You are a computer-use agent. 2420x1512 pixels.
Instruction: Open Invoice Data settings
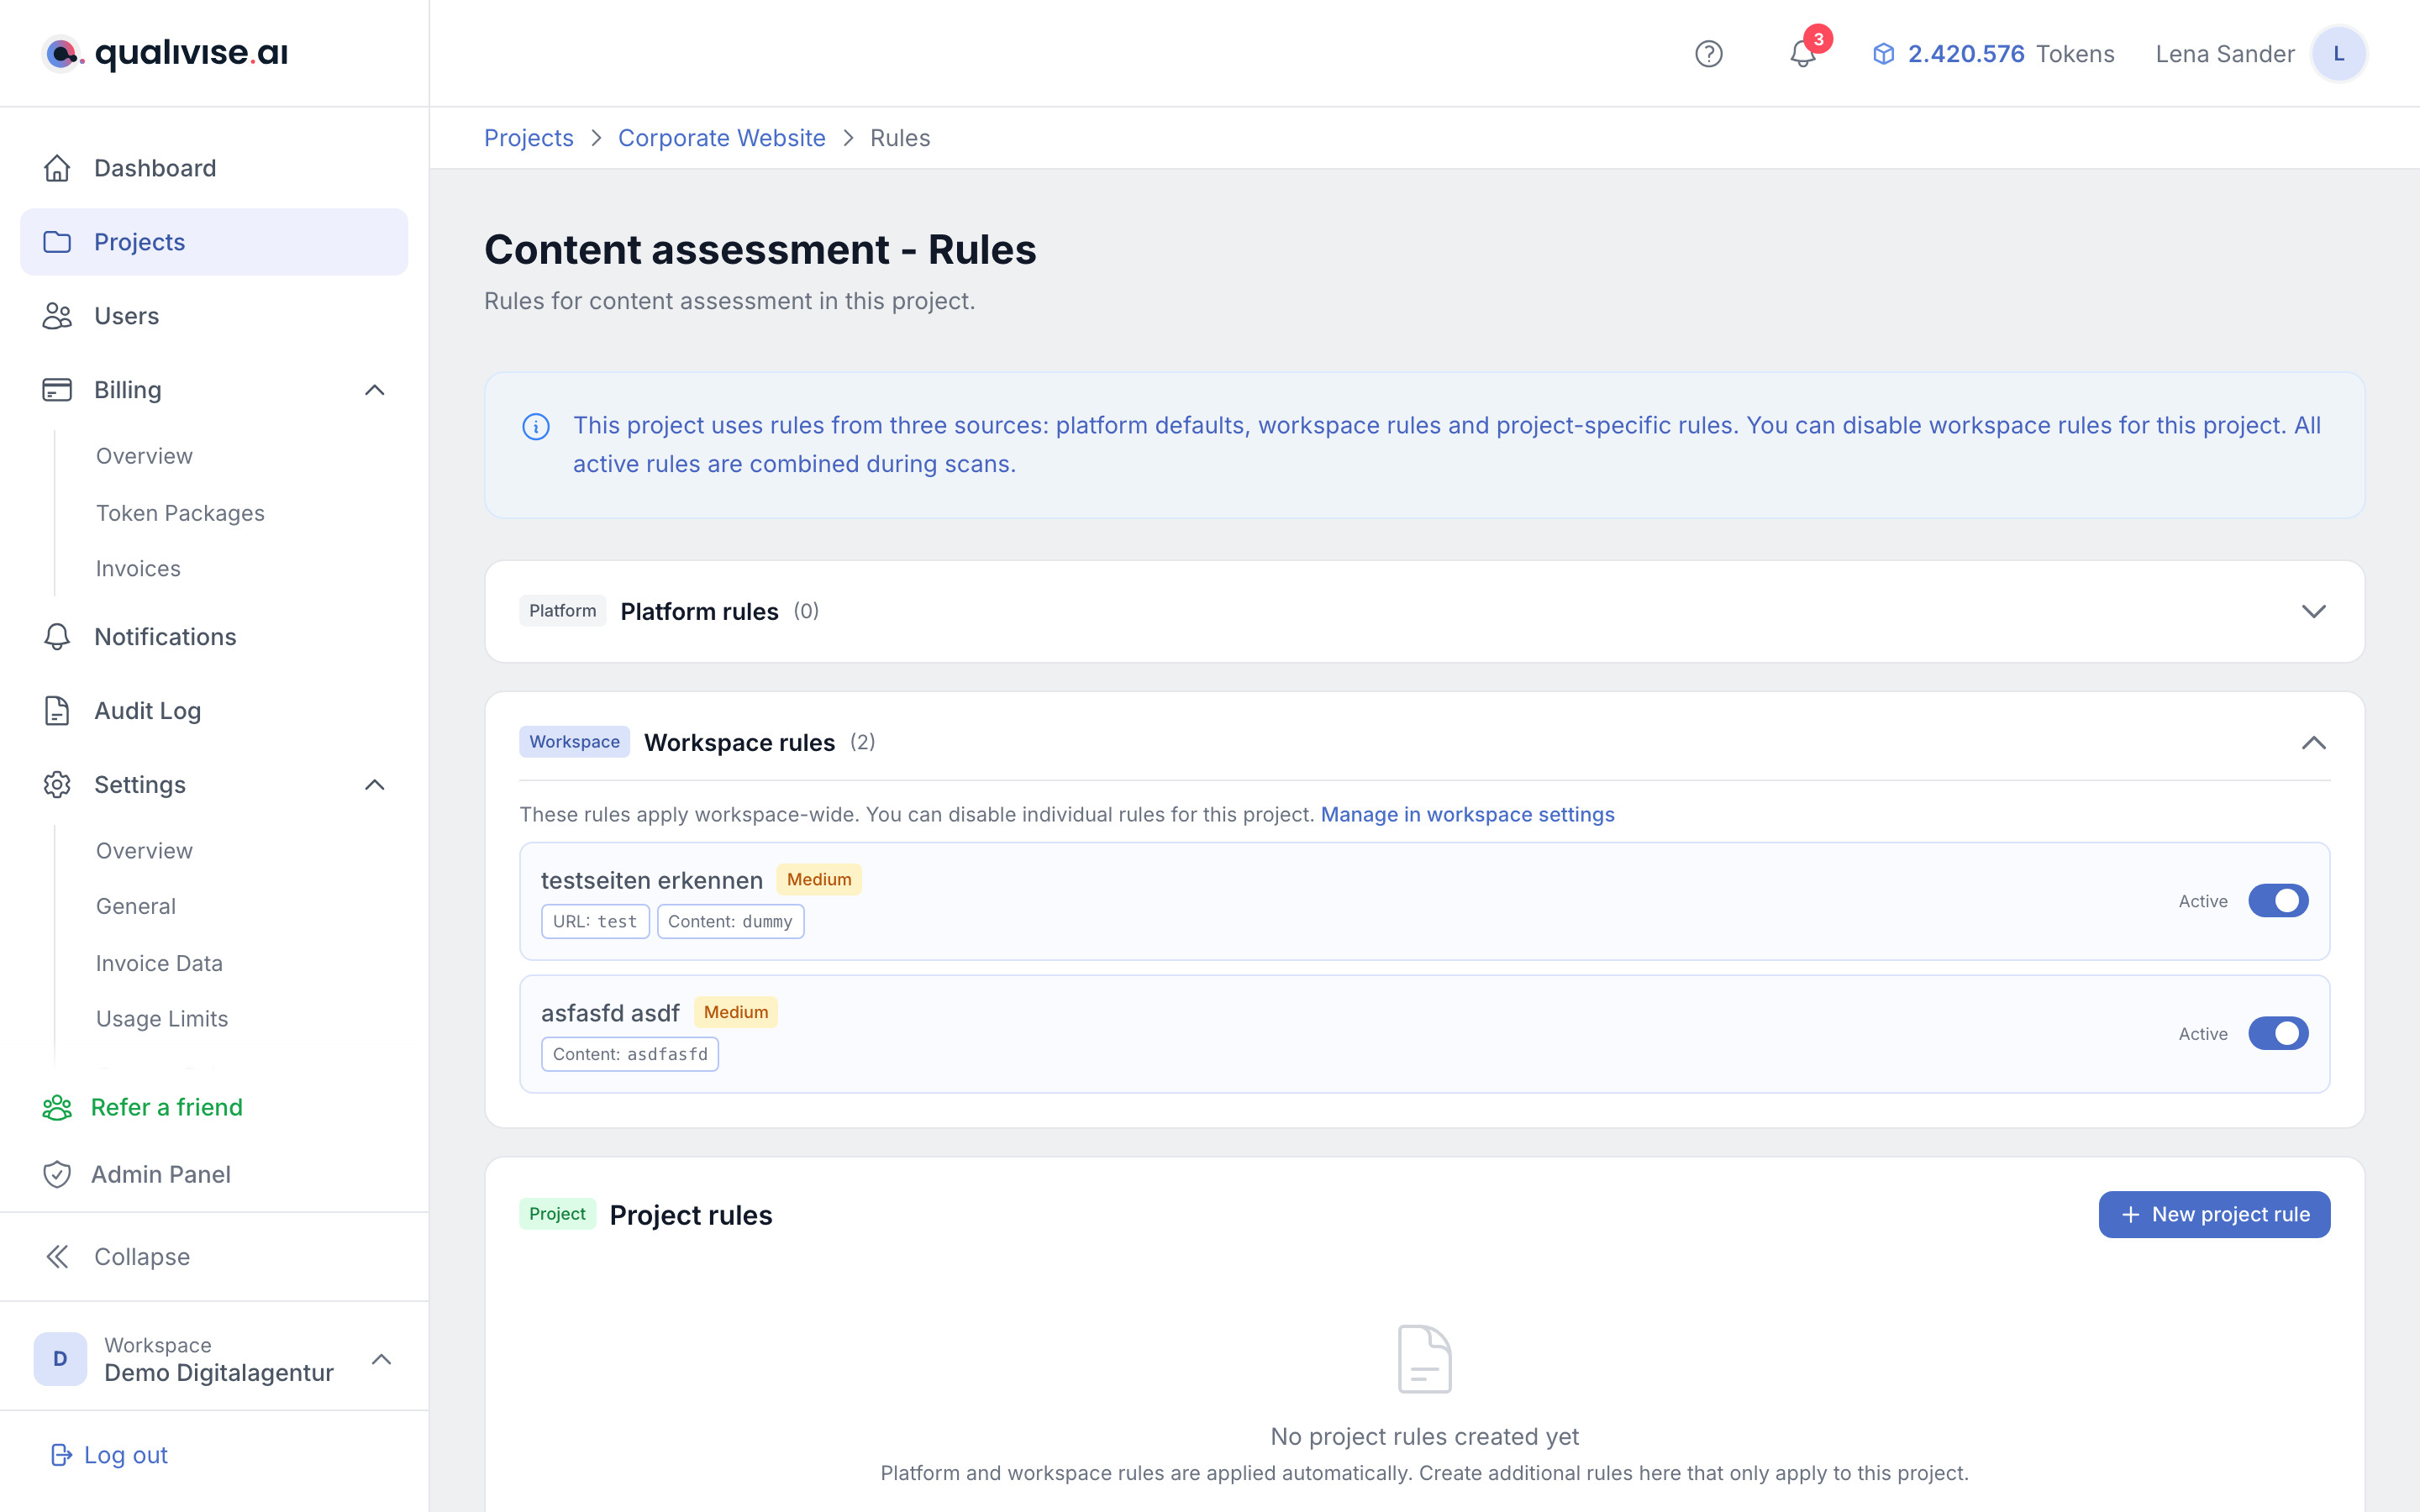coord(159,963)
